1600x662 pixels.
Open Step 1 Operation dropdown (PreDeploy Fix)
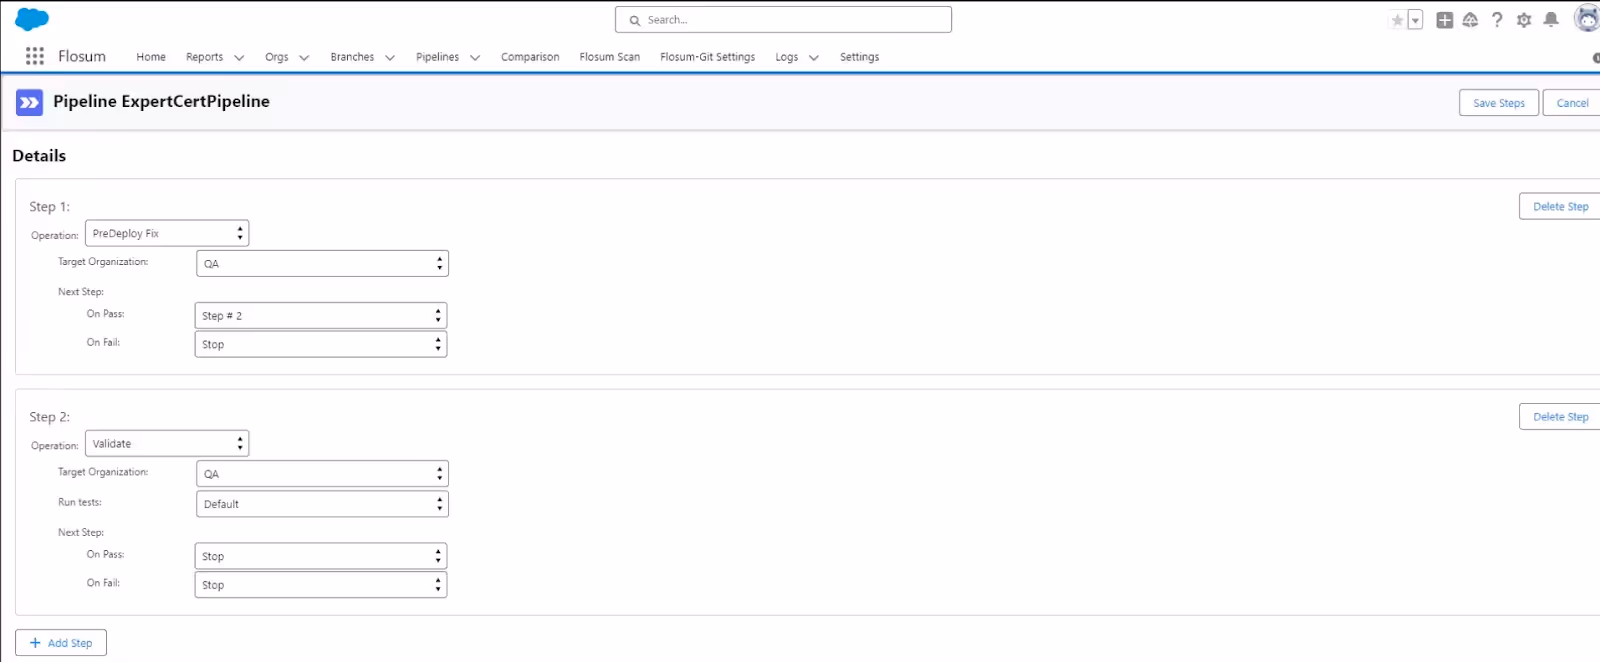(167, 233)
